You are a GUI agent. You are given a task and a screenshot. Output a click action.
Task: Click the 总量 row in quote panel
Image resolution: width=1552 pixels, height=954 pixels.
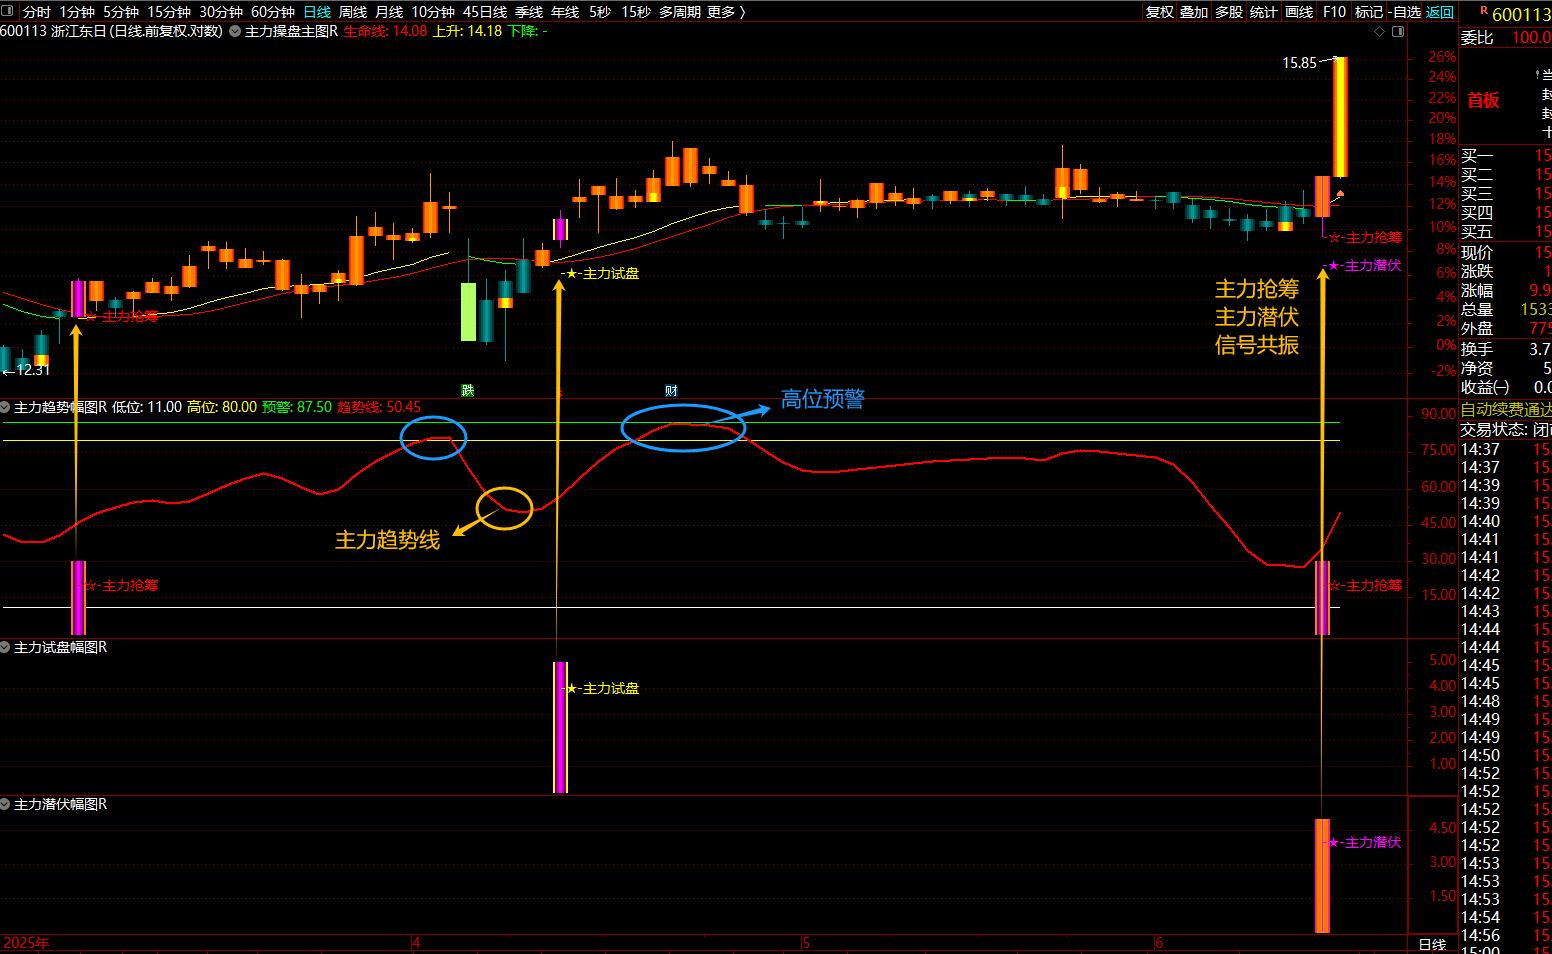point(1506,309)
